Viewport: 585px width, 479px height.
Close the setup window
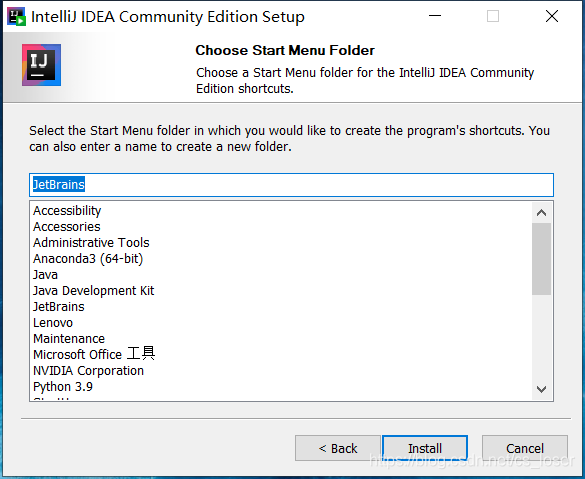(x=552, y=16)
